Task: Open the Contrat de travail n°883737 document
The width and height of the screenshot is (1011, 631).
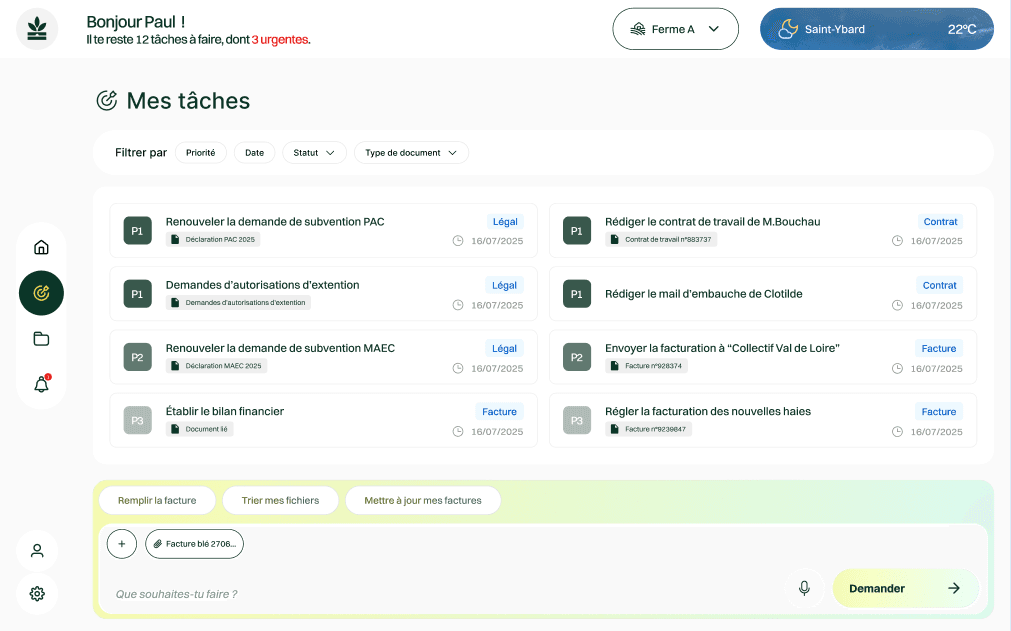Action: pos(661,239)
